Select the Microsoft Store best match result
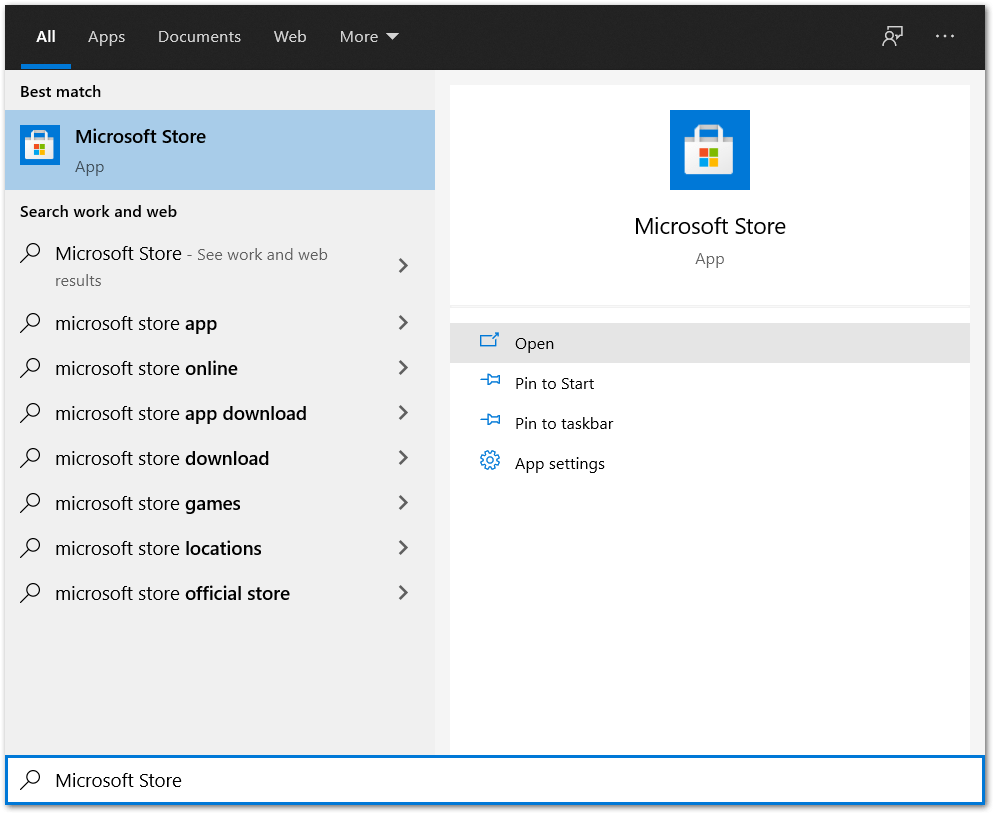The image size is (994, 814). 220,150
